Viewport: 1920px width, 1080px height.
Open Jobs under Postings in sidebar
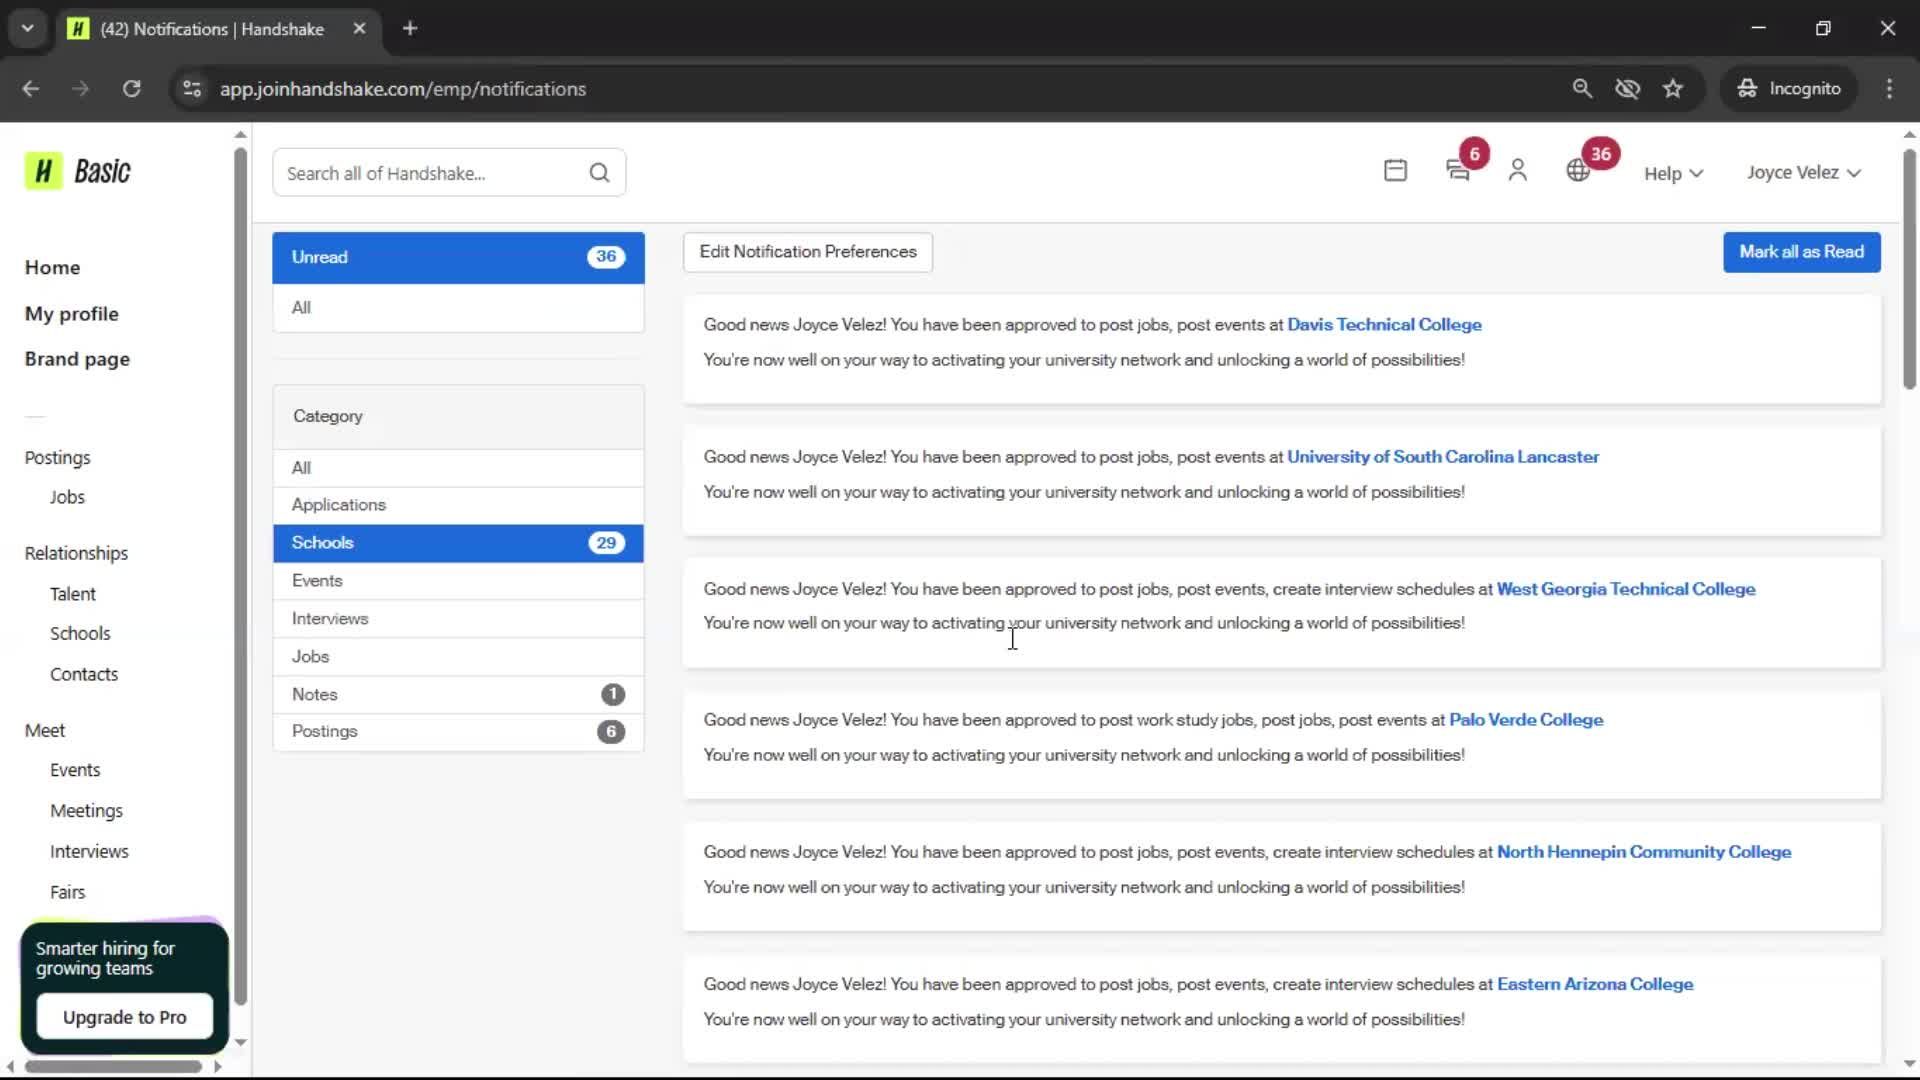67,497
